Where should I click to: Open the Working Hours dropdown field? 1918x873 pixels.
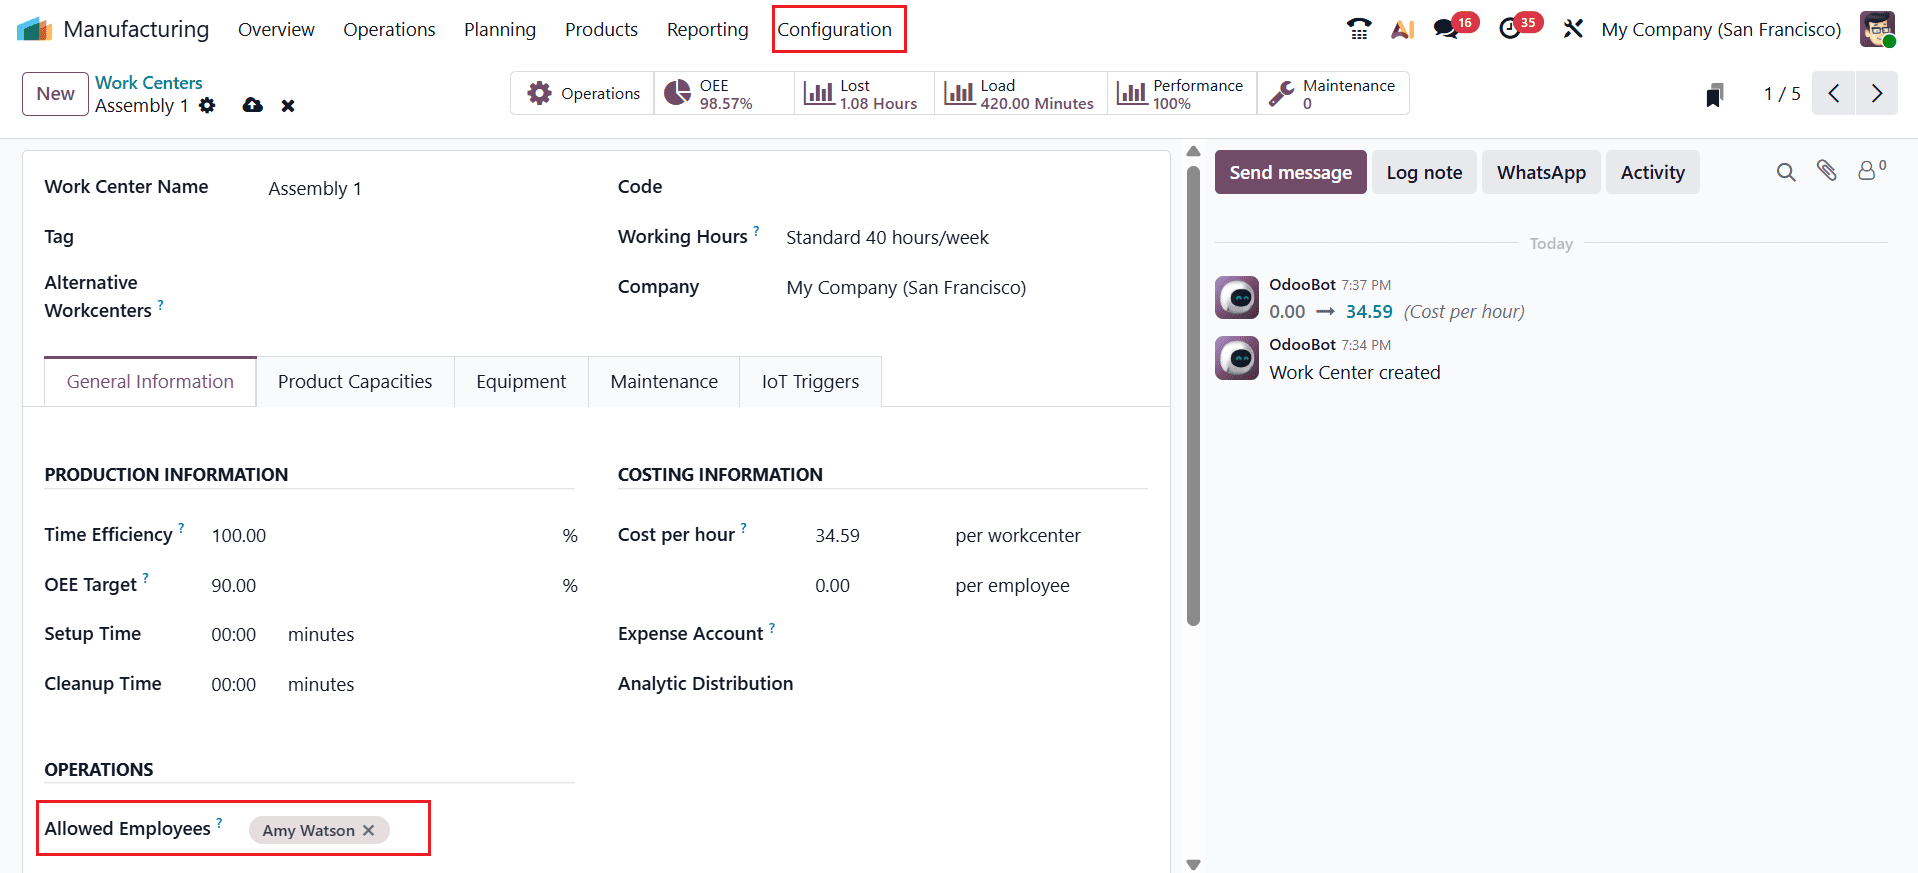966,237
